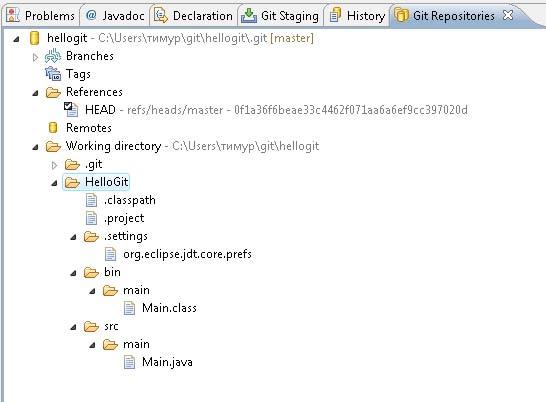Switch to the Problems tab

click(x=41, y=16)
